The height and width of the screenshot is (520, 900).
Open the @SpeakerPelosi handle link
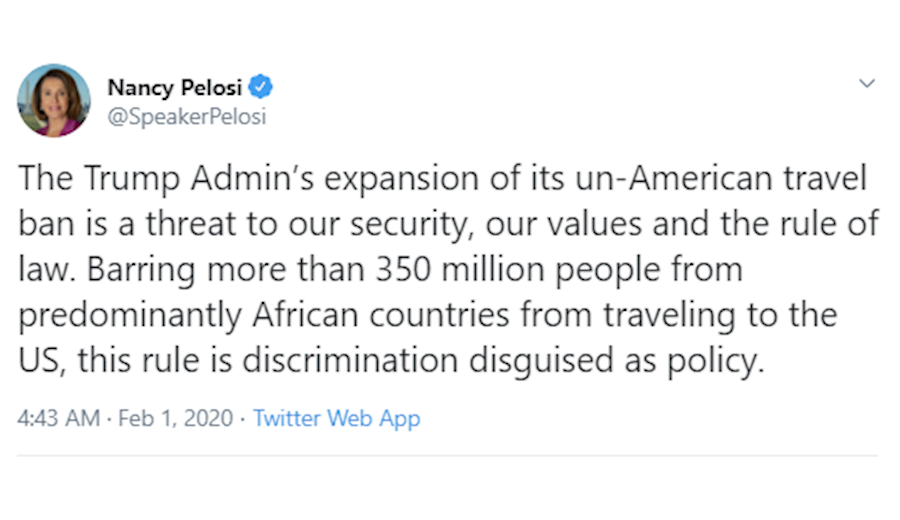[x=186, y=116]
